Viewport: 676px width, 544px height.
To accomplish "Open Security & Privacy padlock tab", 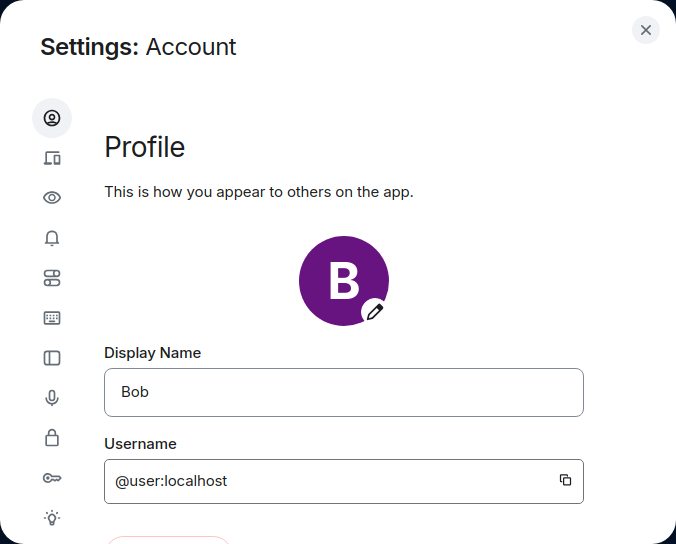I will pyautogui.click(x=52, y=438).
